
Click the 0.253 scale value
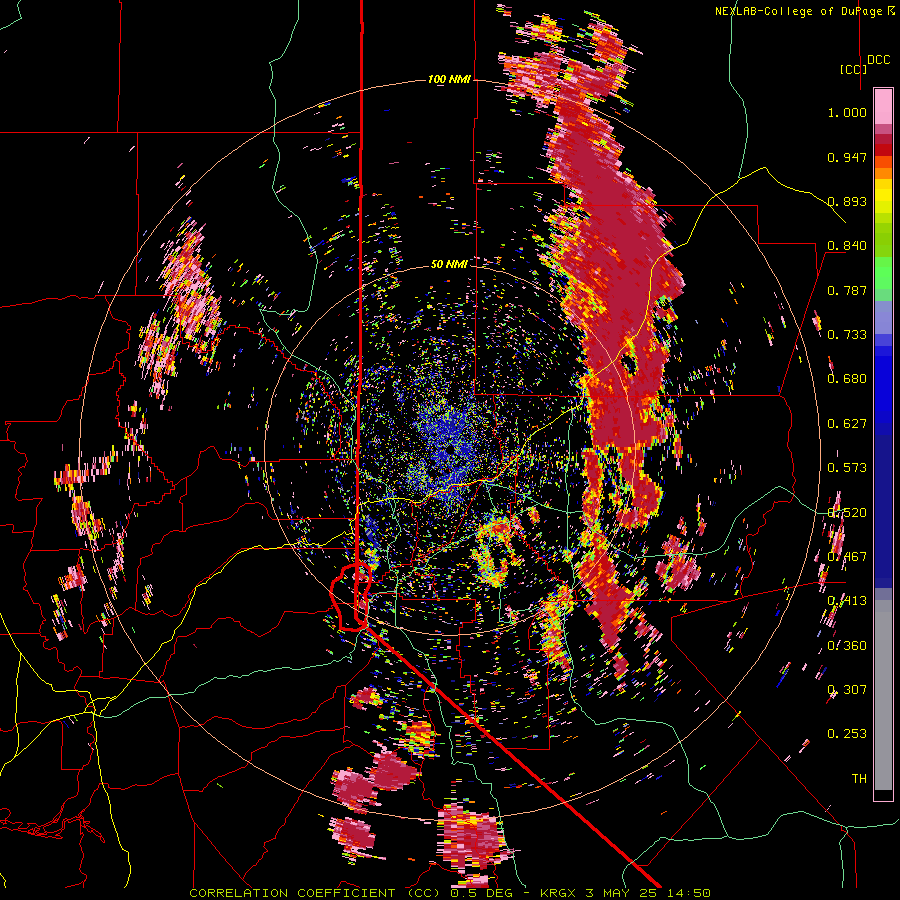[x=847, y=734]
